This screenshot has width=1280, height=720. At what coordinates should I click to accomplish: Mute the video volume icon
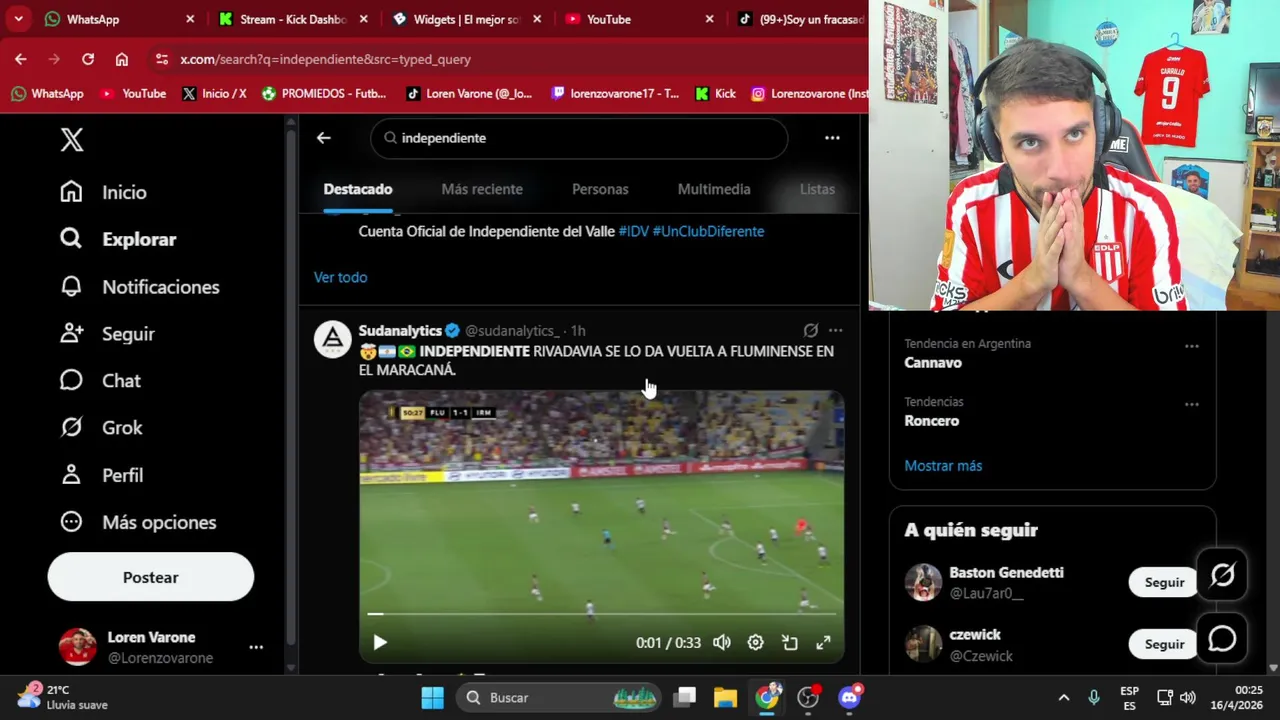pyautogui.click(x=722, y=643)
